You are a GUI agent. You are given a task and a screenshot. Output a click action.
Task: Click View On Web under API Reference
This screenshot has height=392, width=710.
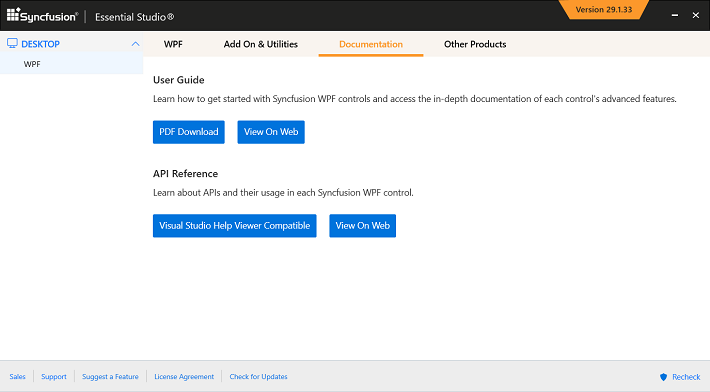[362, 225]
